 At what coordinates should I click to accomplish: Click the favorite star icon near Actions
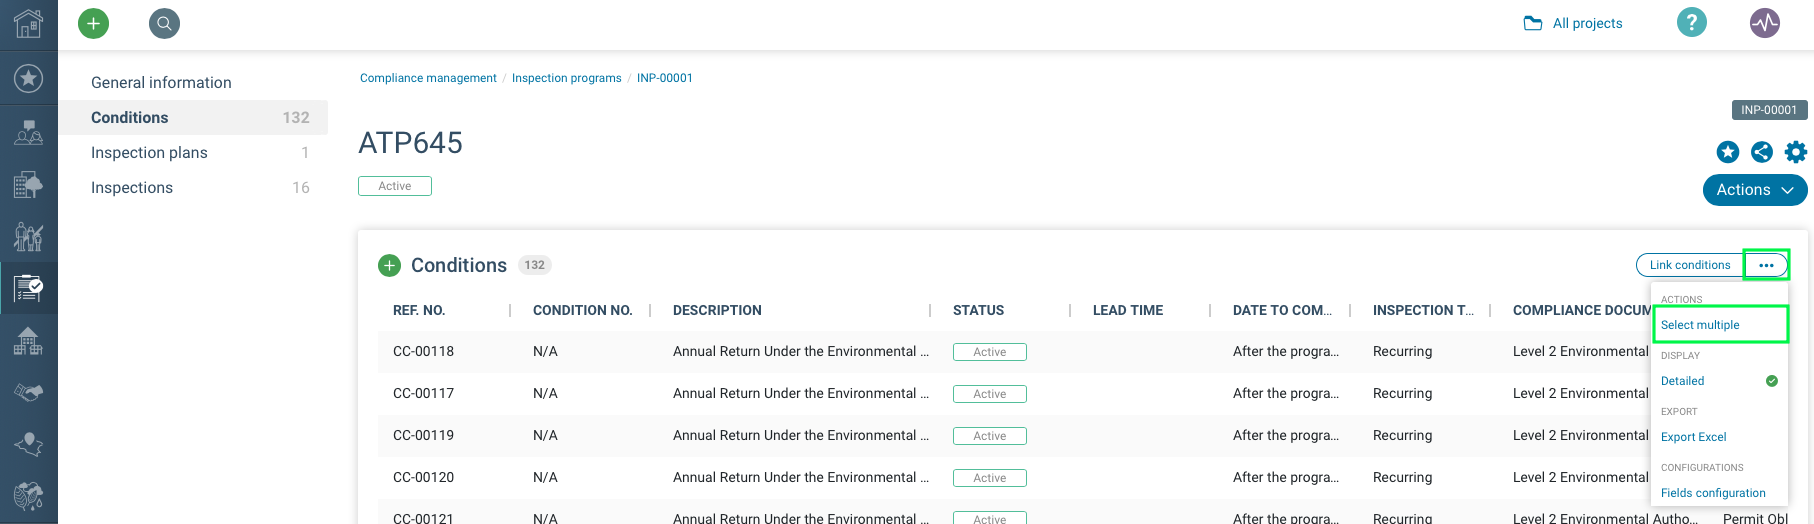[x=1728, y=152]
